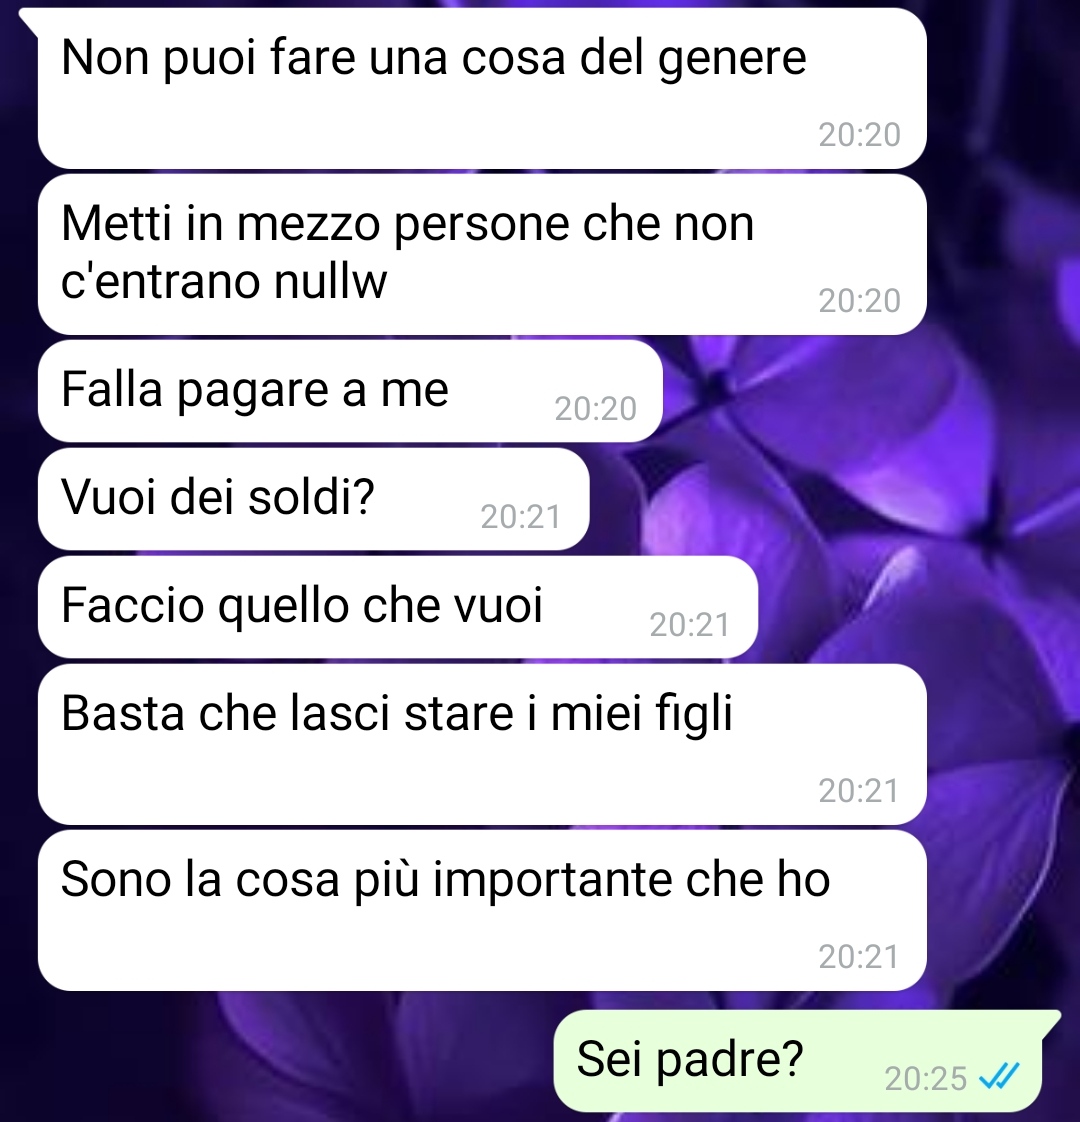1080x1122 pixels.
Task: Tap the timestamp next to 'Vuoi dei soldi?'
Action: coord(520,517)
